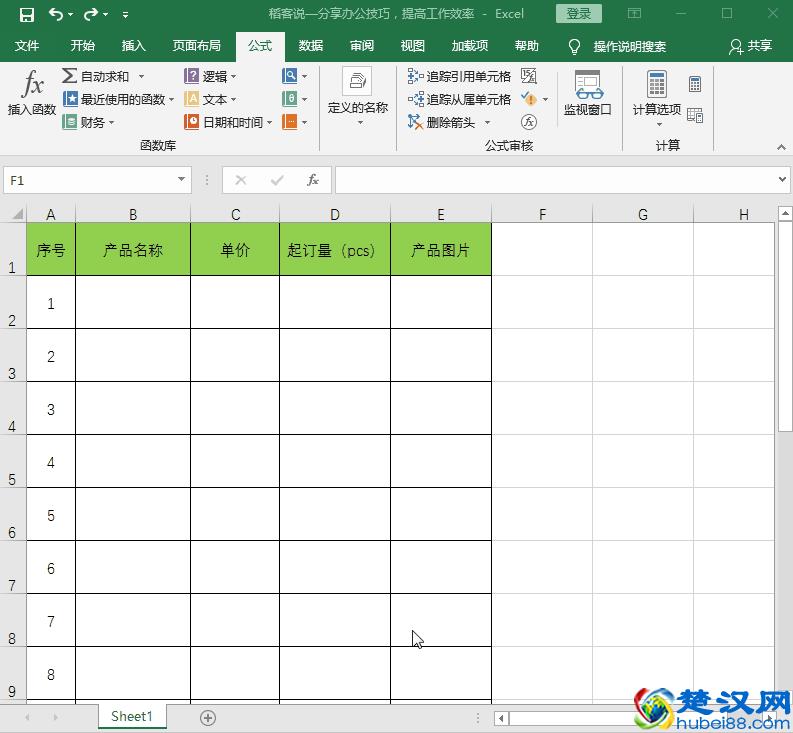Open the 文件 tab

tap(27, 46)
